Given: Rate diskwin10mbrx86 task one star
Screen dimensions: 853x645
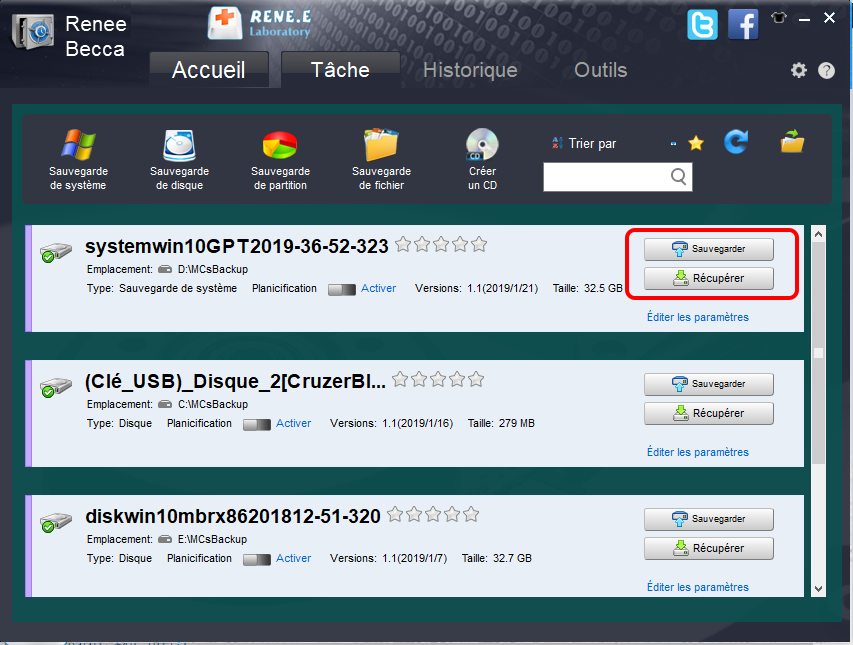Looking at the screenshot, I should [395, 514].
